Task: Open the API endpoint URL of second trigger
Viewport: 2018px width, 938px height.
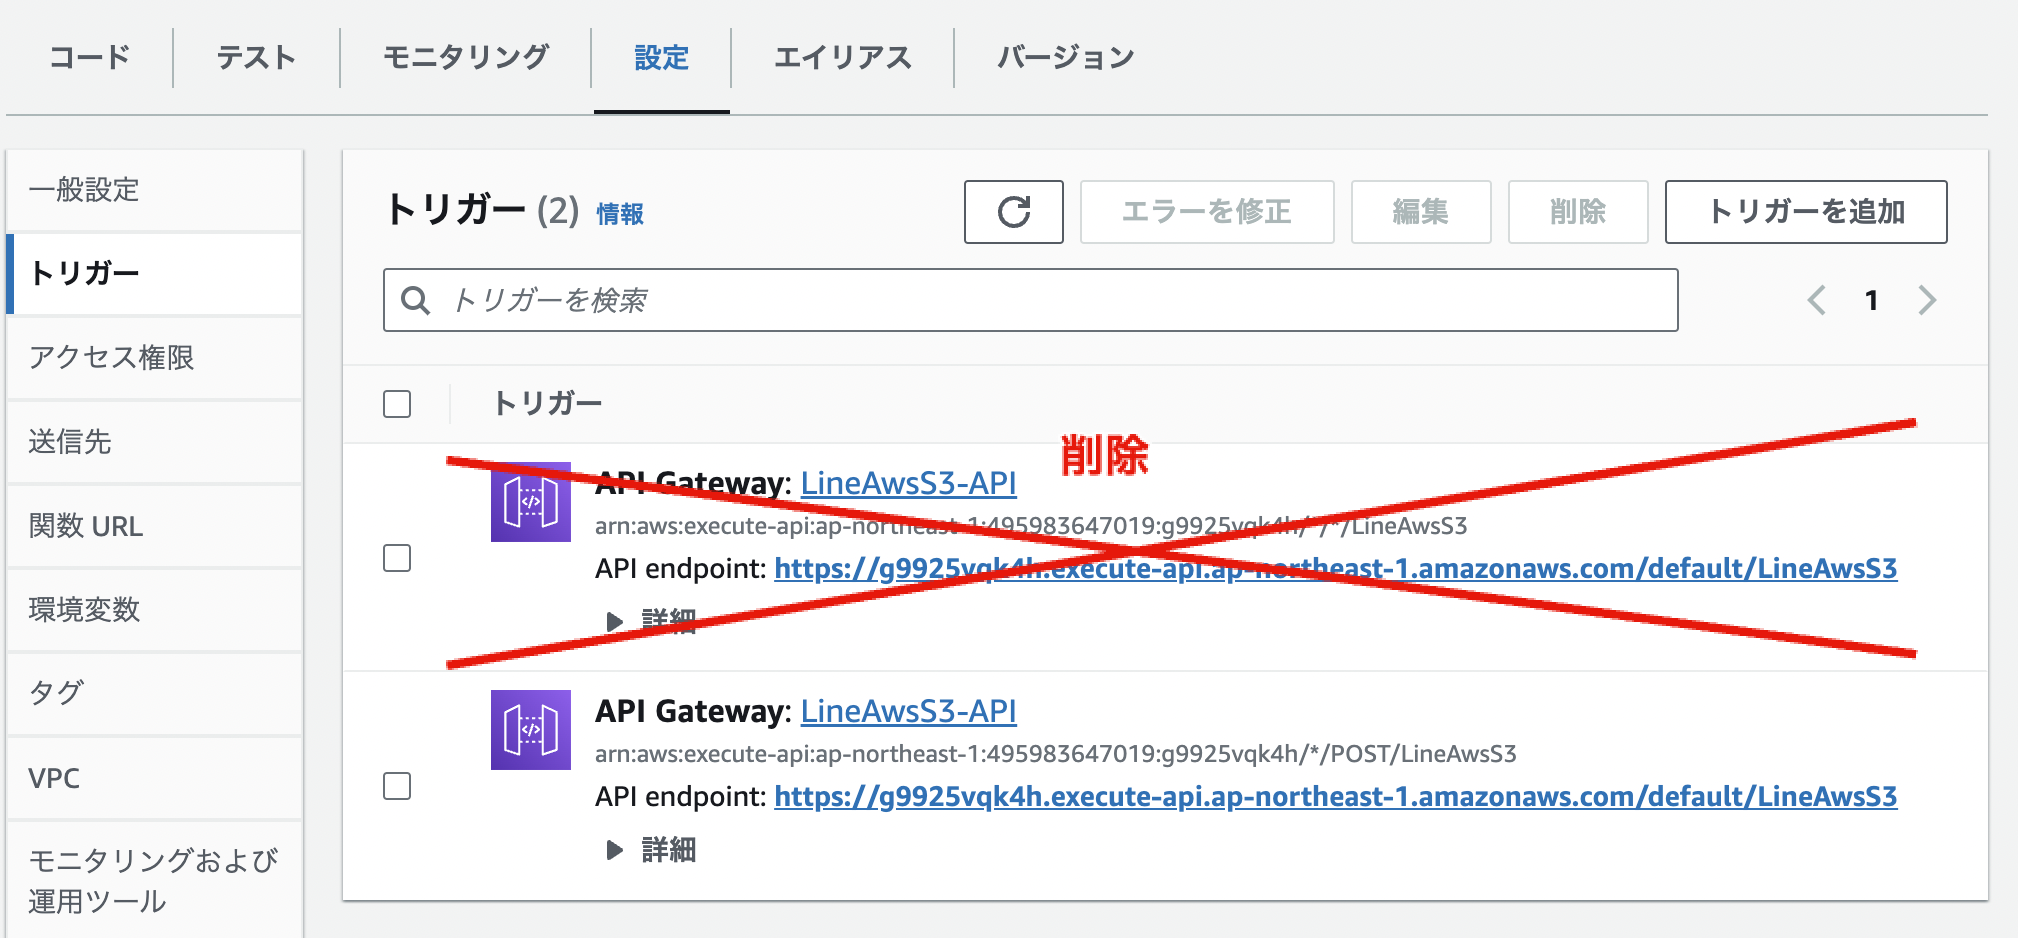Action: [1337, 797]
